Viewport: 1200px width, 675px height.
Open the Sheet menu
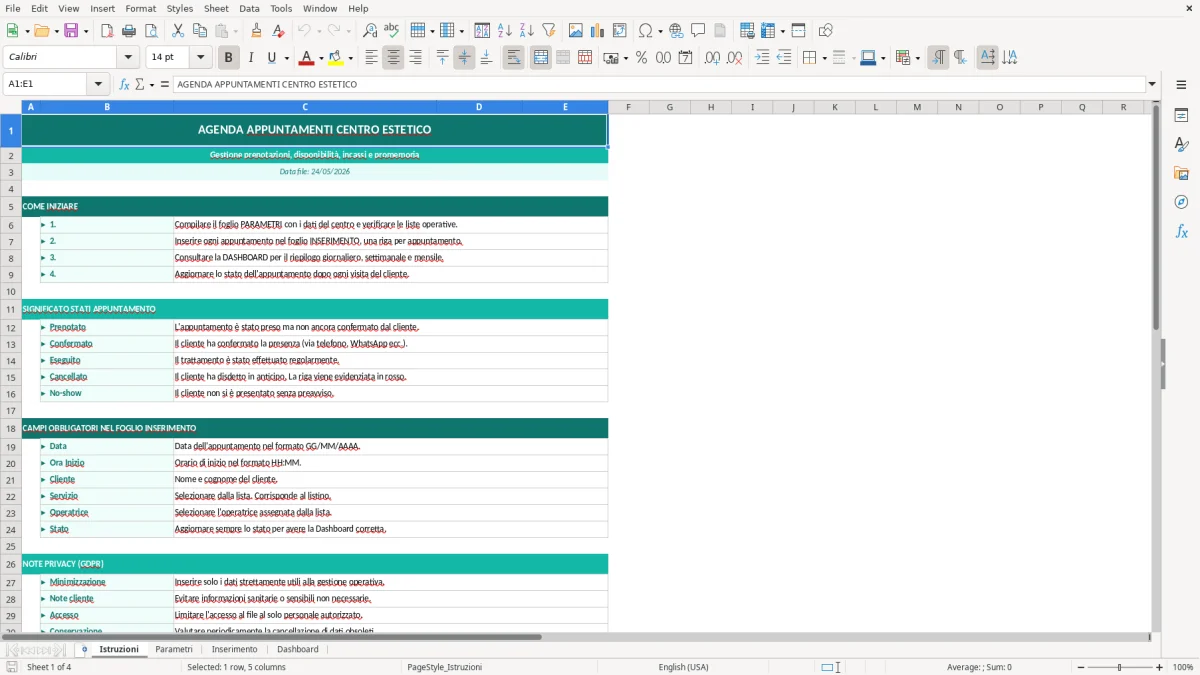click(216, 8)
